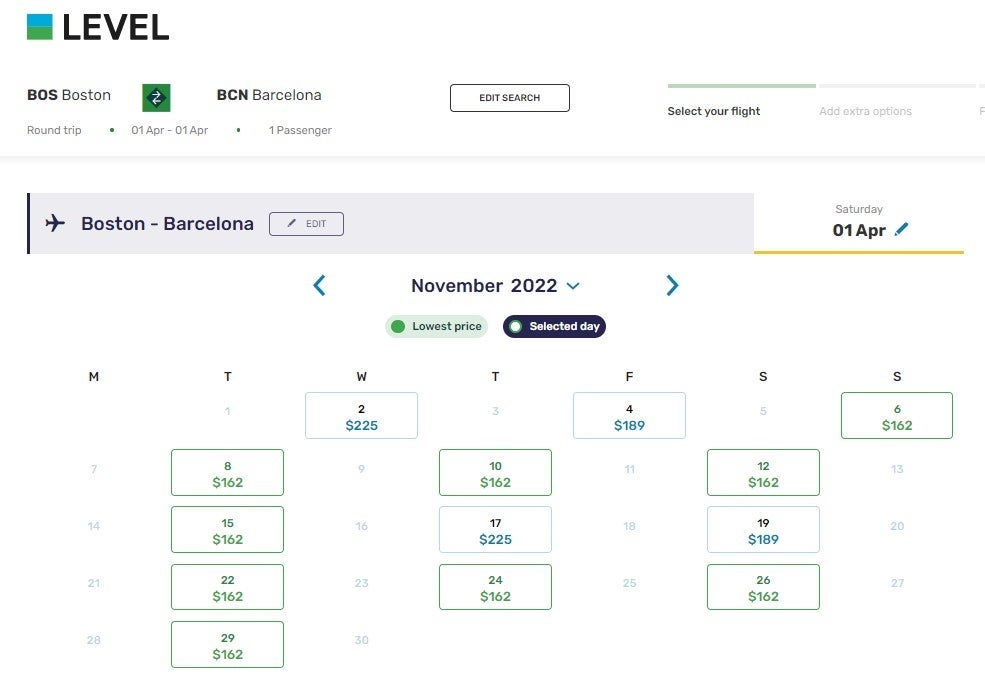Click the Selected day legend indicator

[516, 326]
